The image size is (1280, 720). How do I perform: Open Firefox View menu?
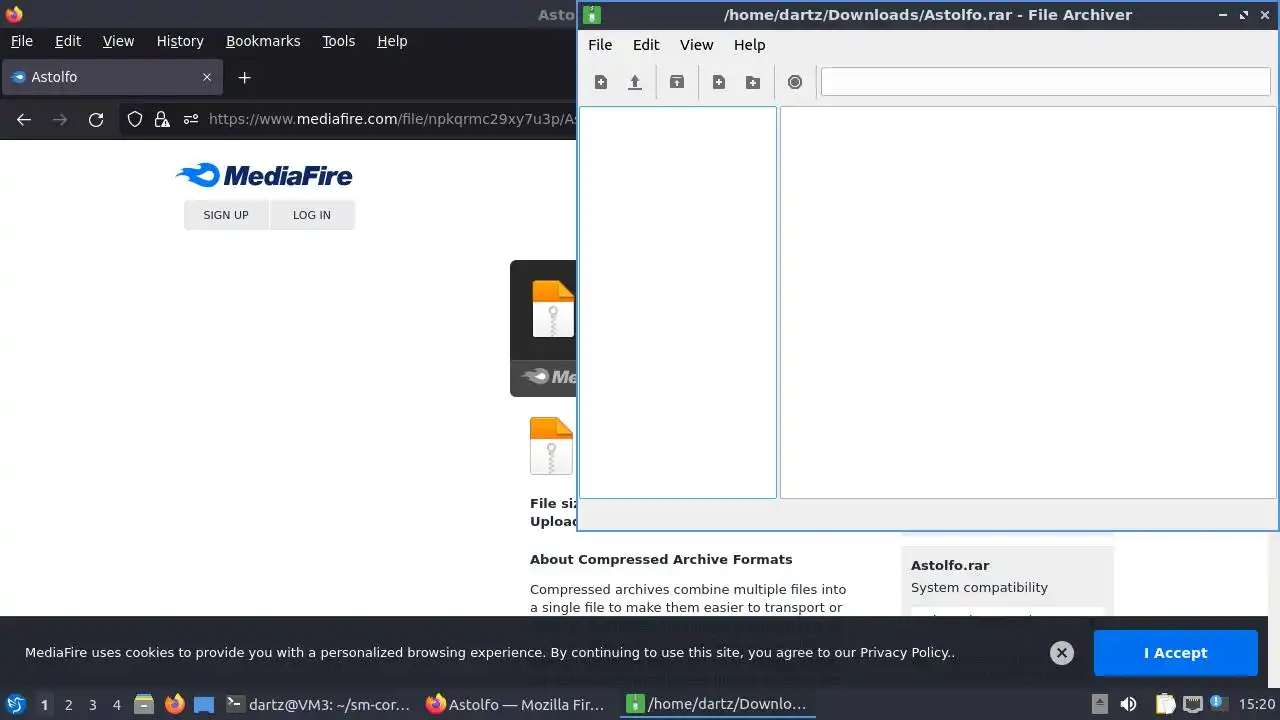tap(118, 41)
